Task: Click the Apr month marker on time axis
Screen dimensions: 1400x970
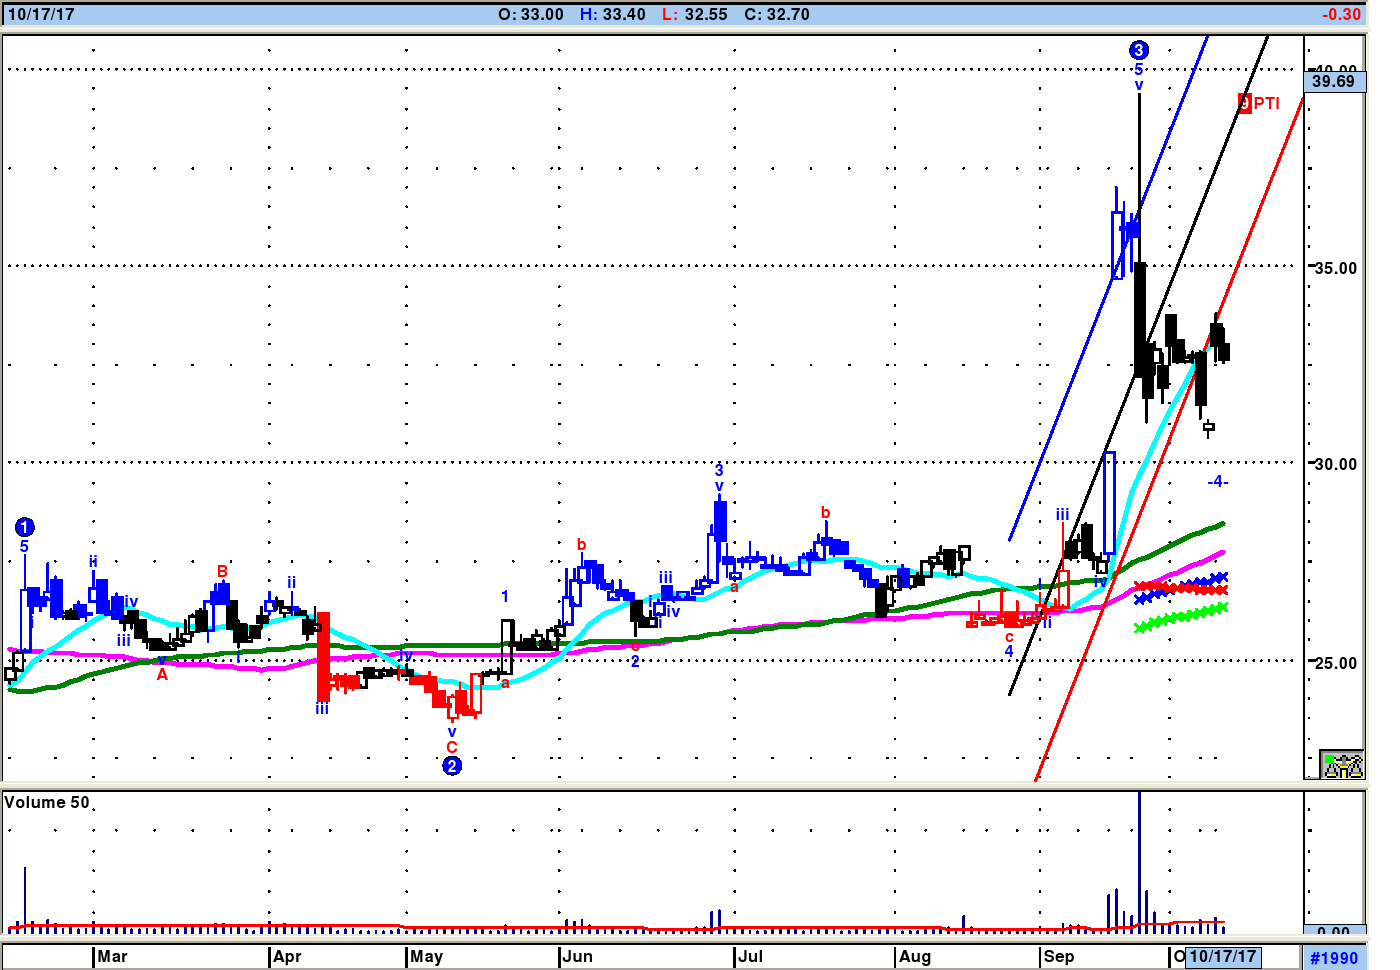Action: coord(287,956)
